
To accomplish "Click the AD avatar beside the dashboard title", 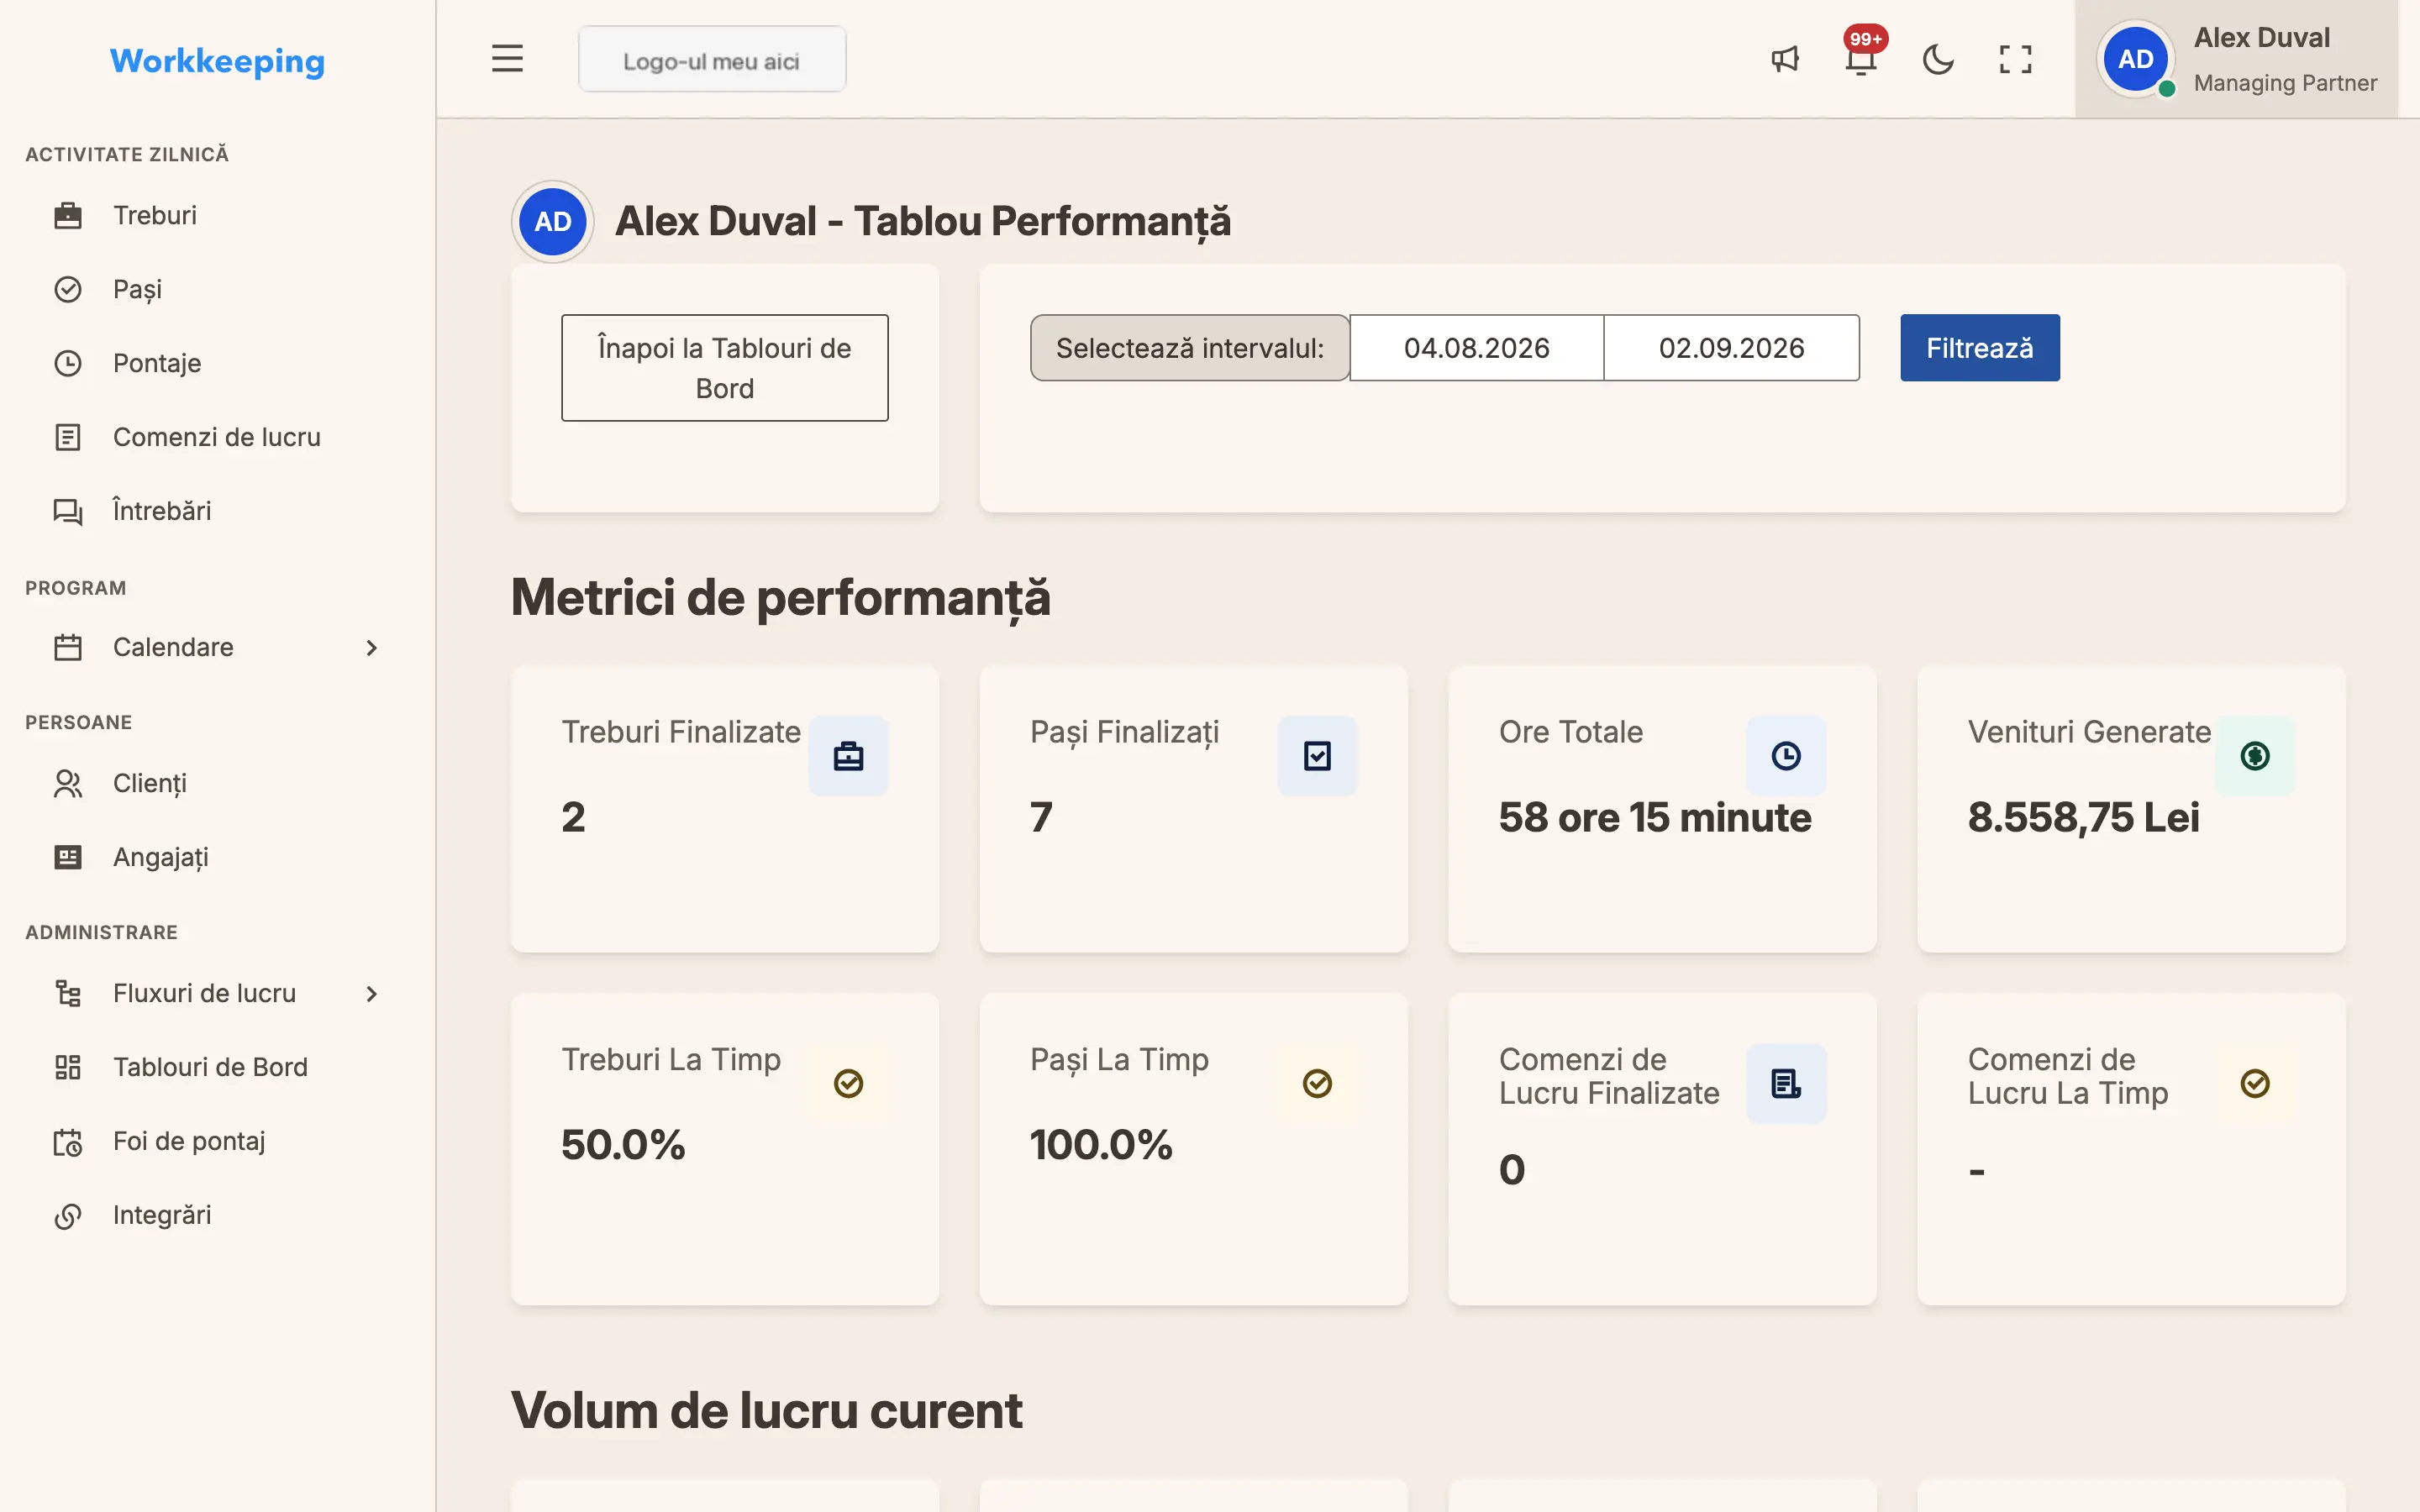I will coord(553,221).
